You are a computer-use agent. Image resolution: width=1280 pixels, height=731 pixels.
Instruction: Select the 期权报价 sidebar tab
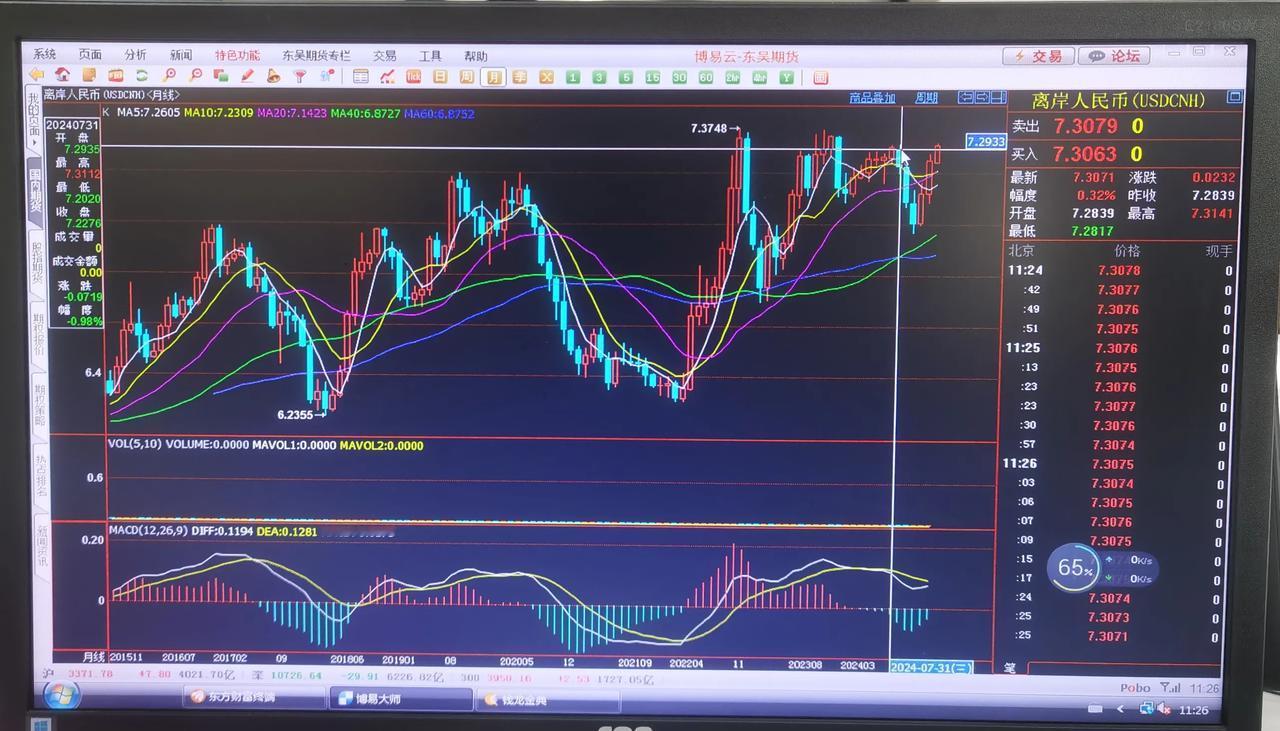pos(38,333)
